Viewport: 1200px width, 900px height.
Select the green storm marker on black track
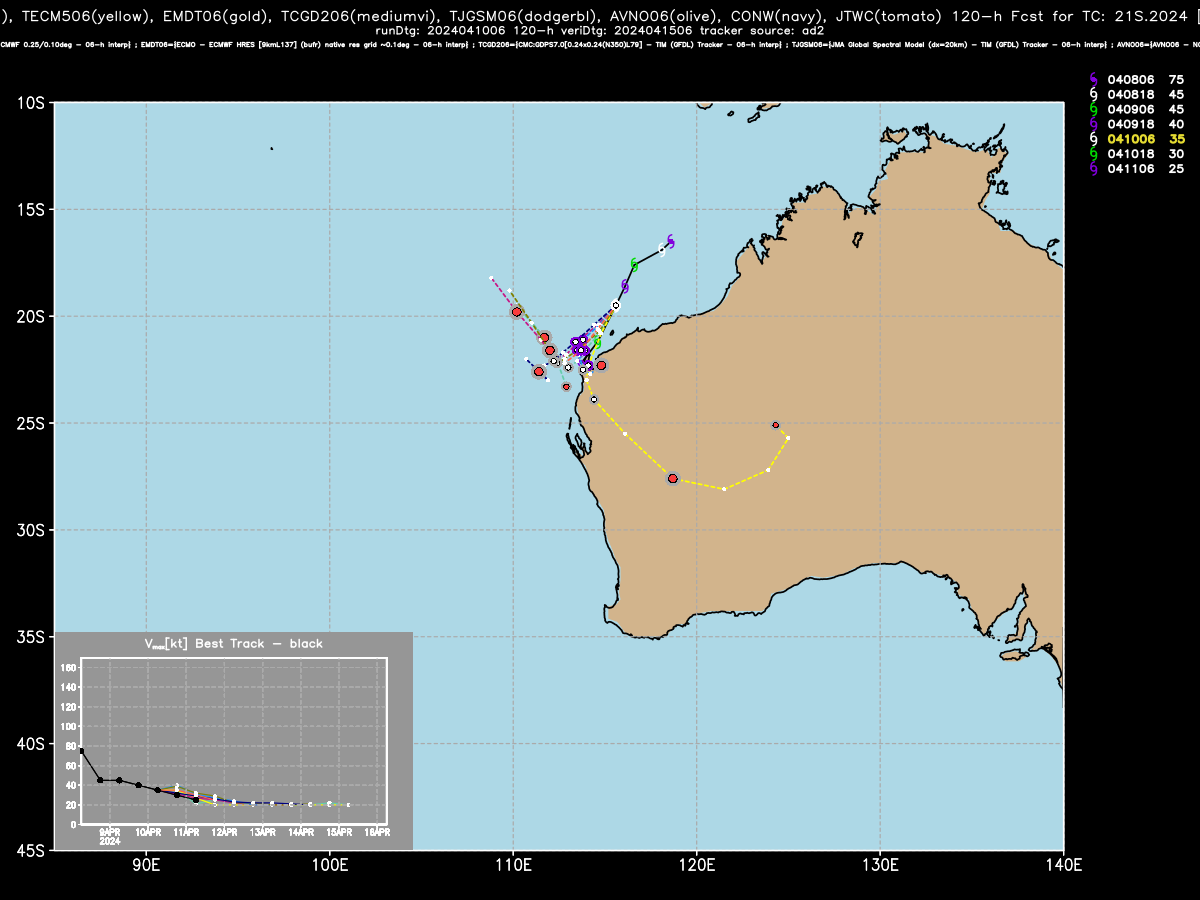click(634, 265)
